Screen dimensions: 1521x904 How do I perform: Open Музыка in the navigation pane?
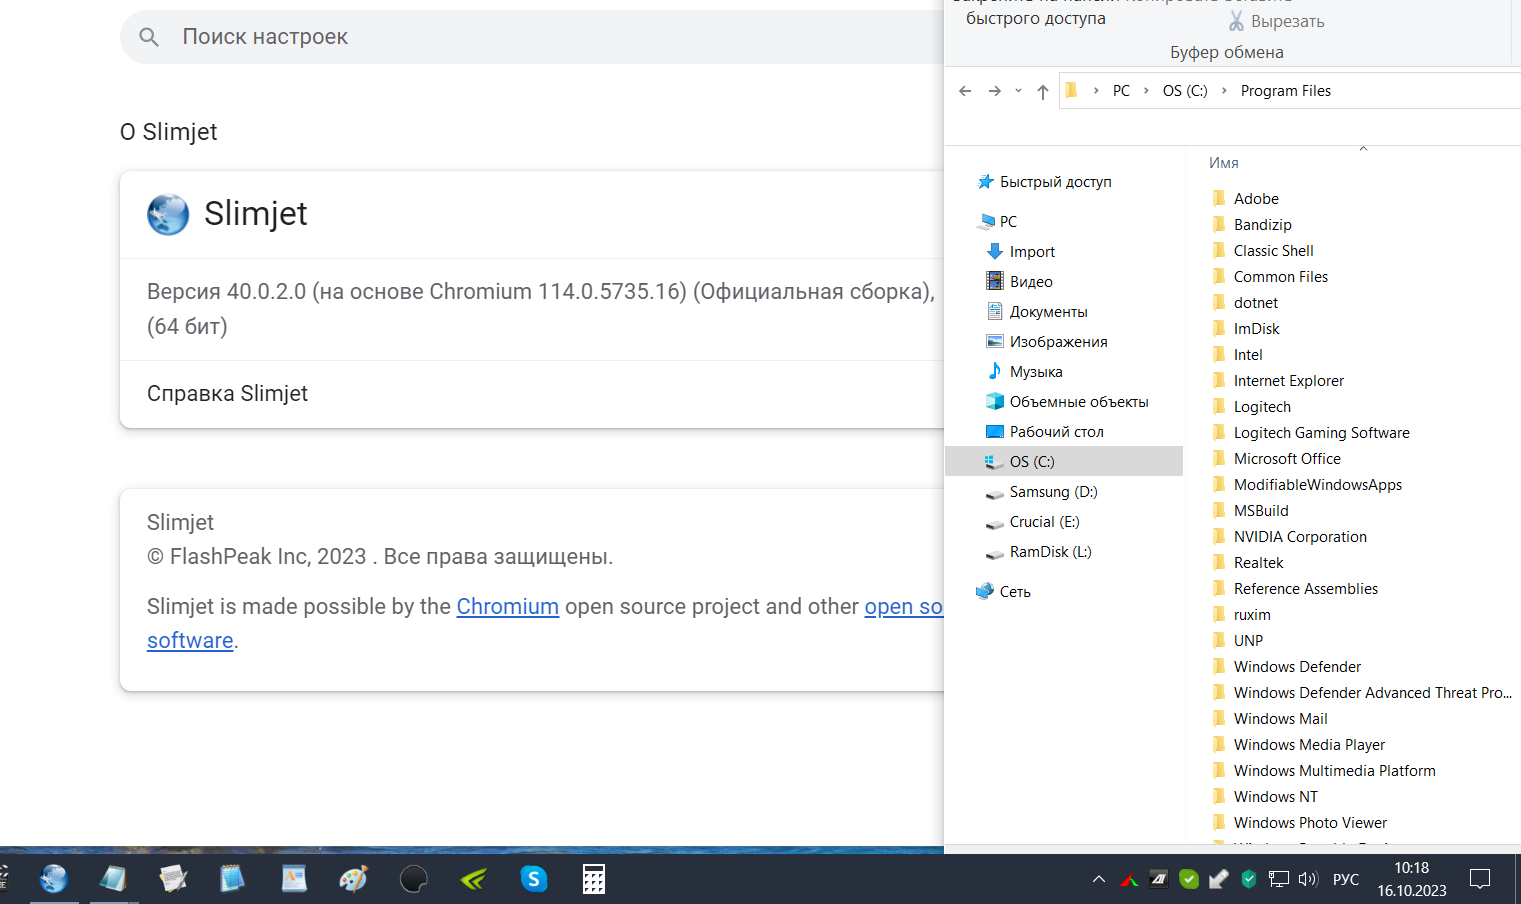[1036, 372]
